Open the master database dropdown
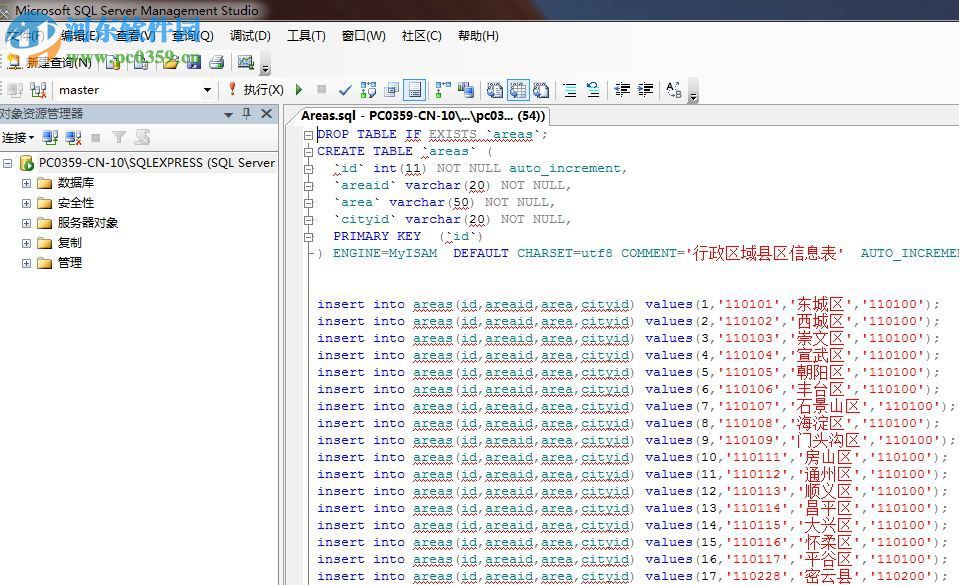959x585 pixels. (x=207, y=90)
